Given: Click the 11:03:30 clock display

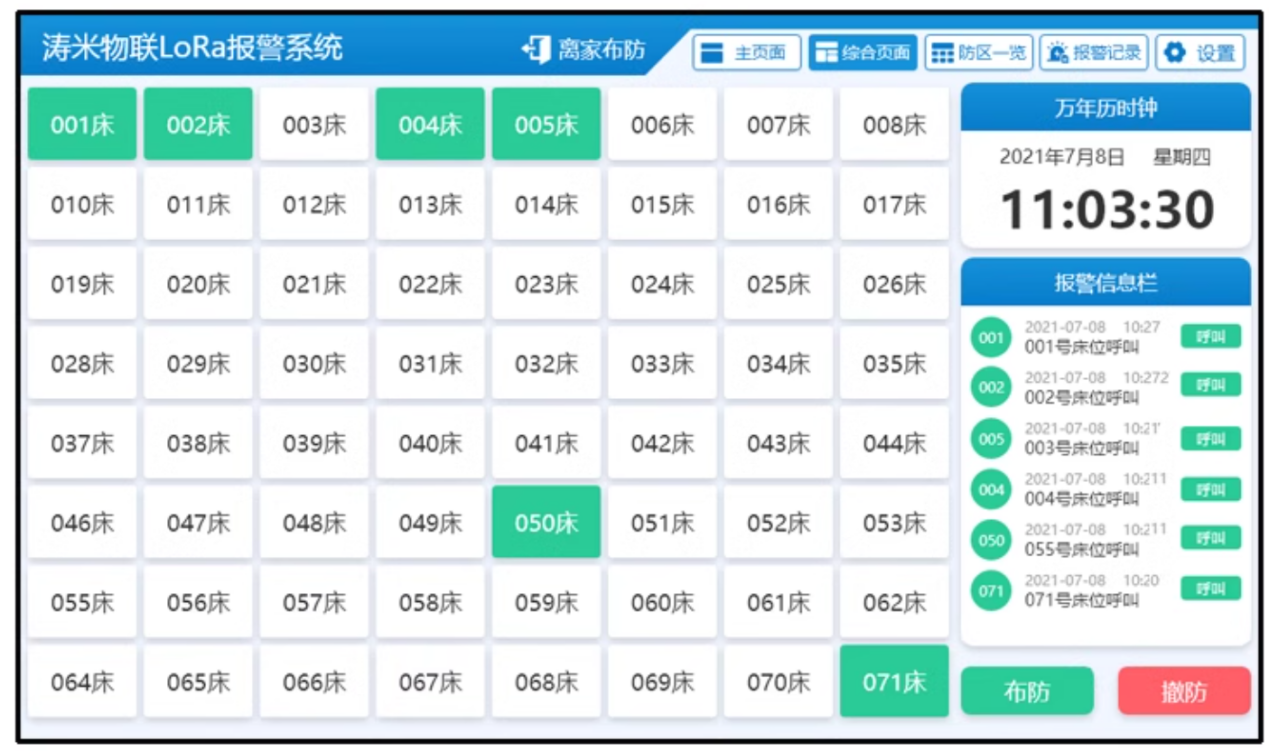Looking at the screenshot, I should (1106, 210).
